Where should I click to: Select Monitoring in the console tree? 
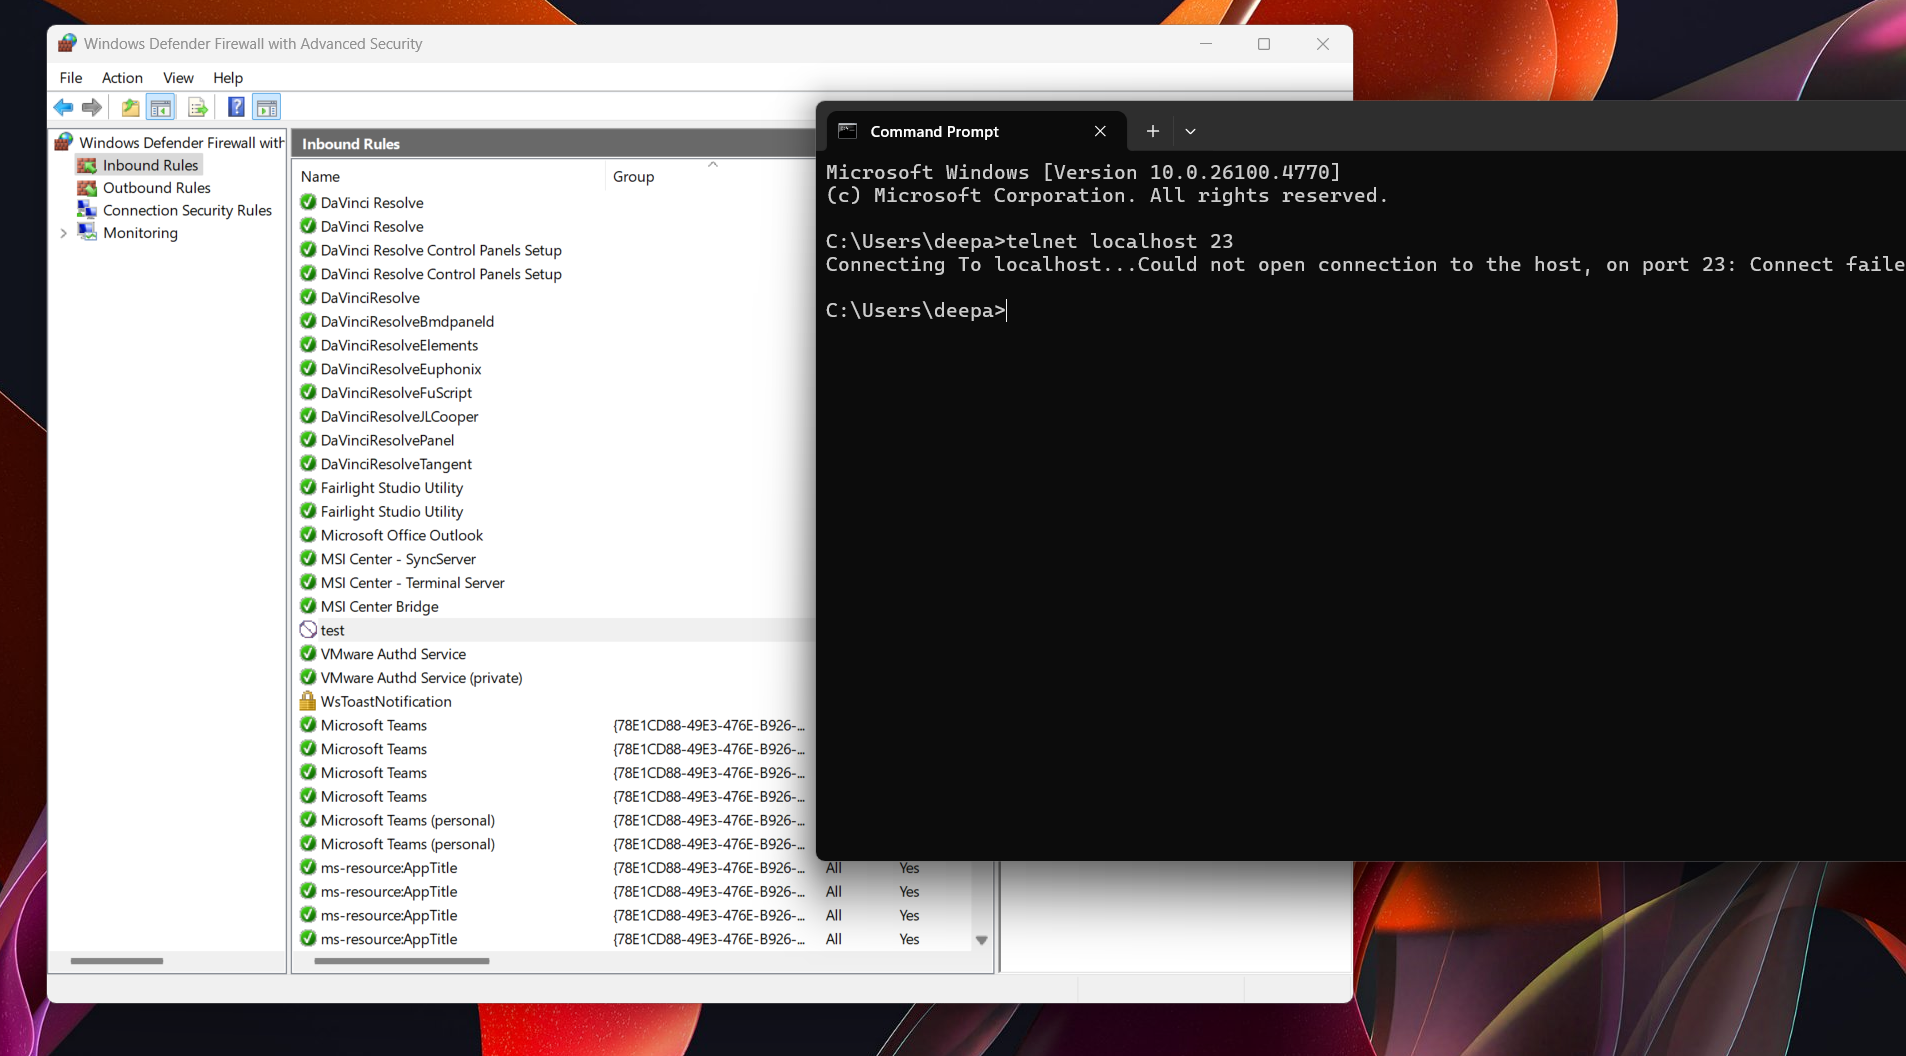[x=140, y=233]
